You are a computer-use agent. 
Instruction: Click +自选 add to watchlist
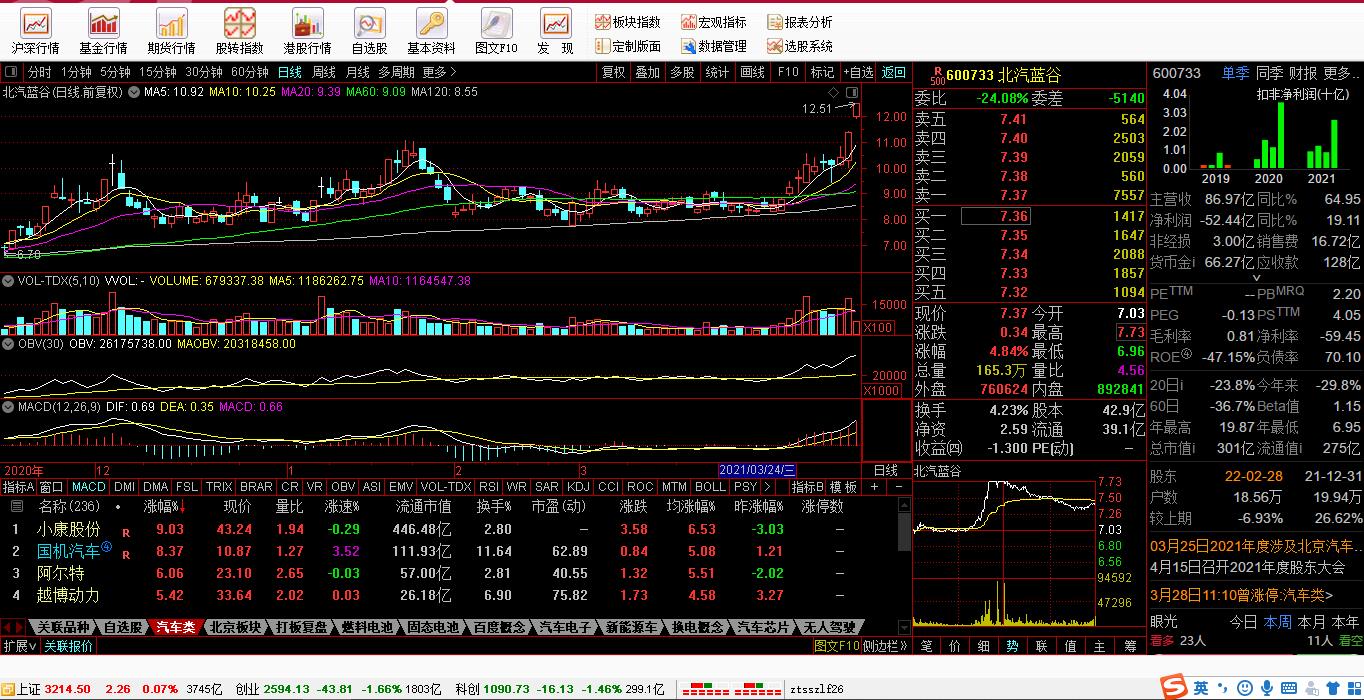[x=858, y=72]
